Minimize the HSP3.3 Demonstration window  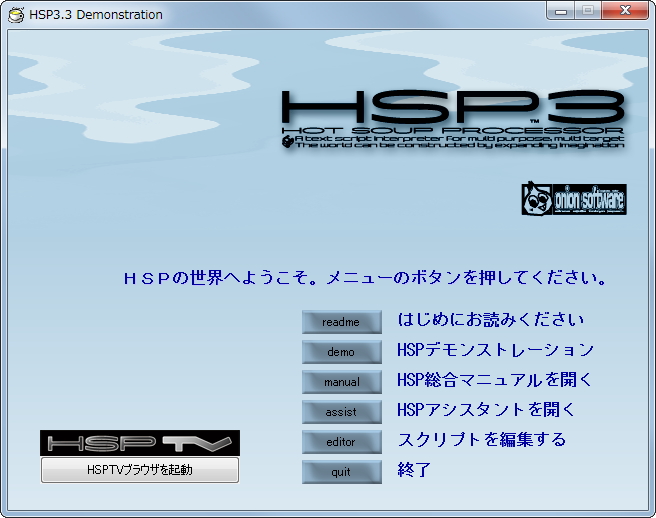(x=561, y=10)
